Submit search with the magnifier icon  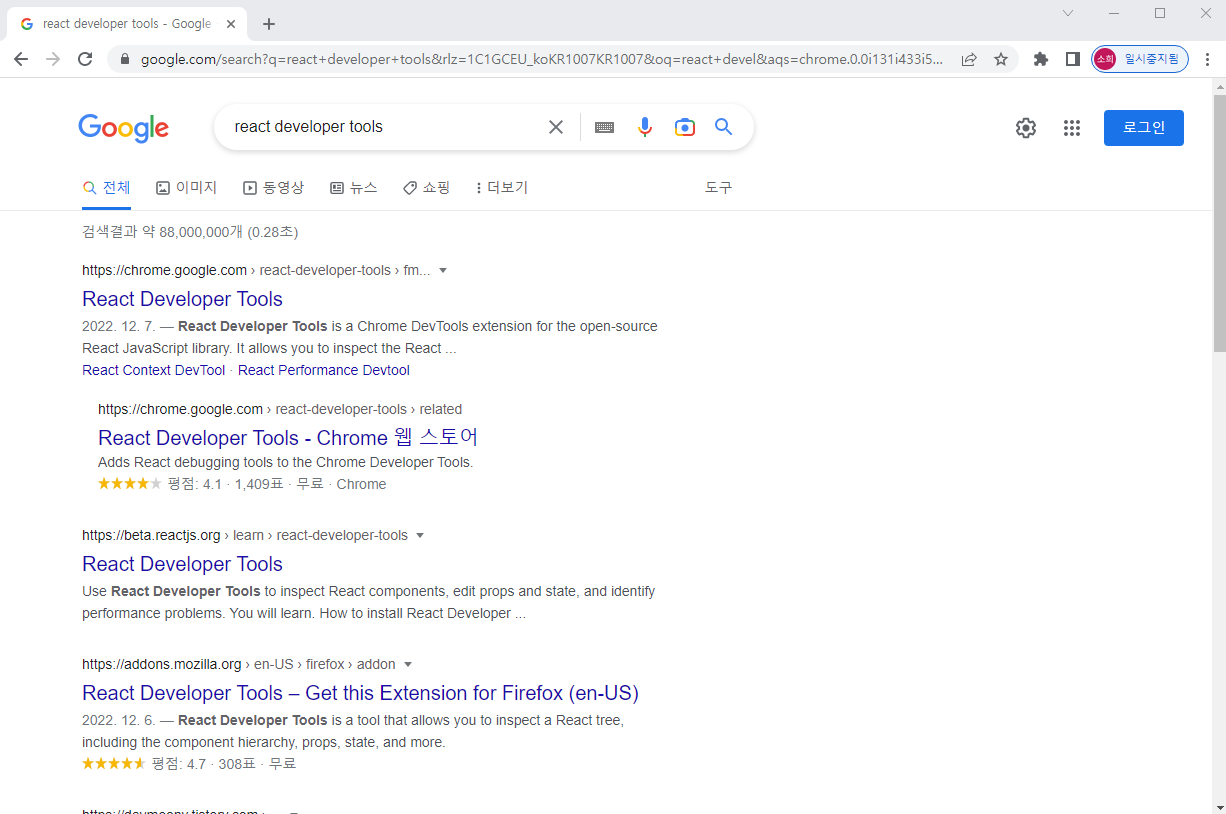(724, 127)
